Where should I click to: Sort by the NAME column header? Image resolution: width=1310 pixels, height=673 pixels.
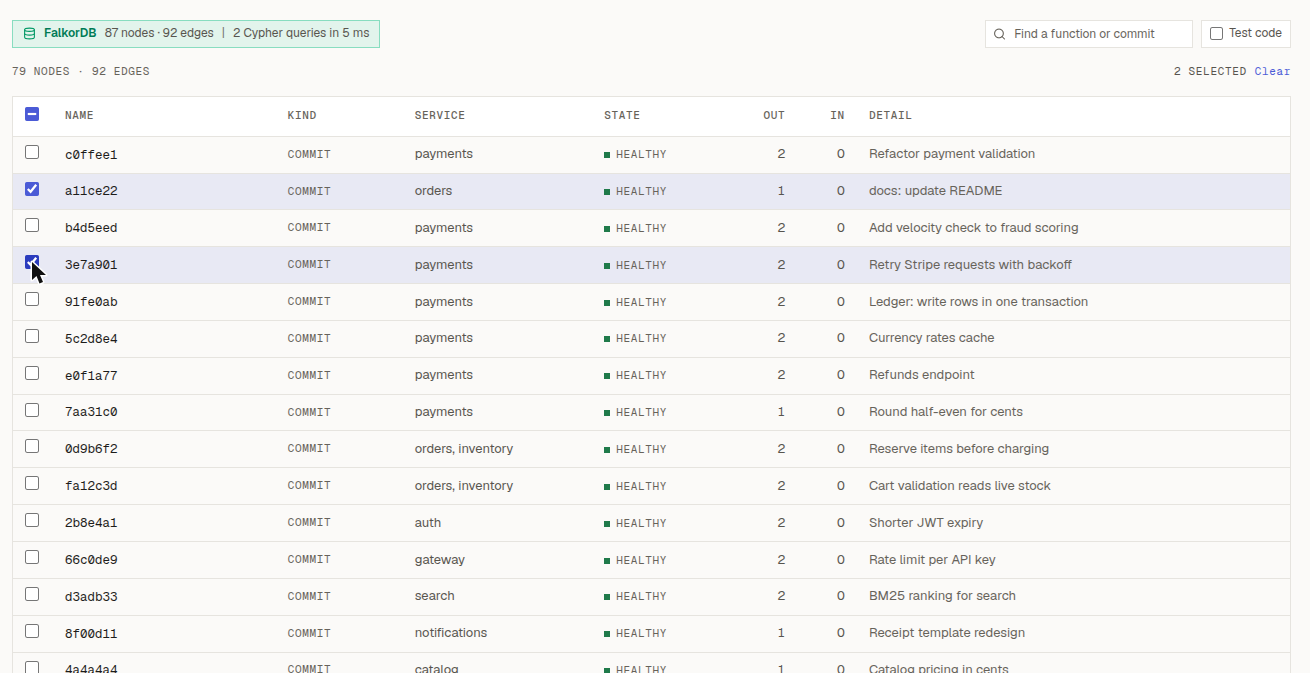click(x=79, y=116)
